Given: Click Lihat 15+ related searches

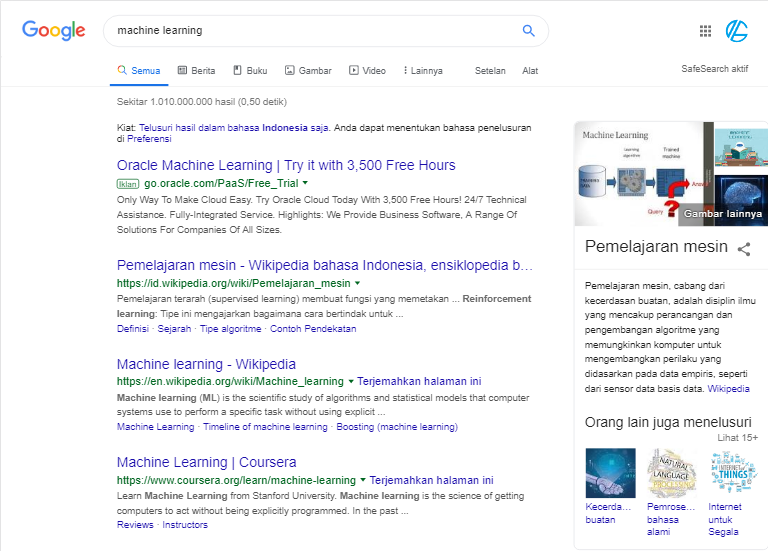Looking at the screenshot, I should tap(738, 437).
